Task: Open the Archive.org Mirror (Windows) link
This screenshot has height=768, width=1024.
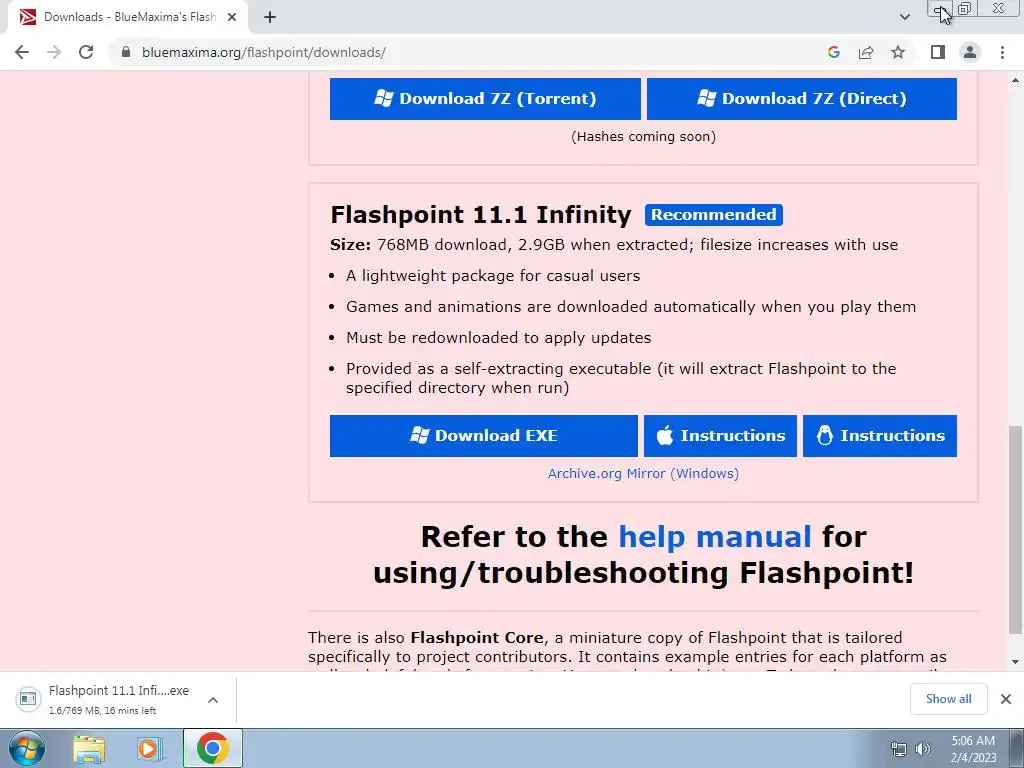Action: 643,473
